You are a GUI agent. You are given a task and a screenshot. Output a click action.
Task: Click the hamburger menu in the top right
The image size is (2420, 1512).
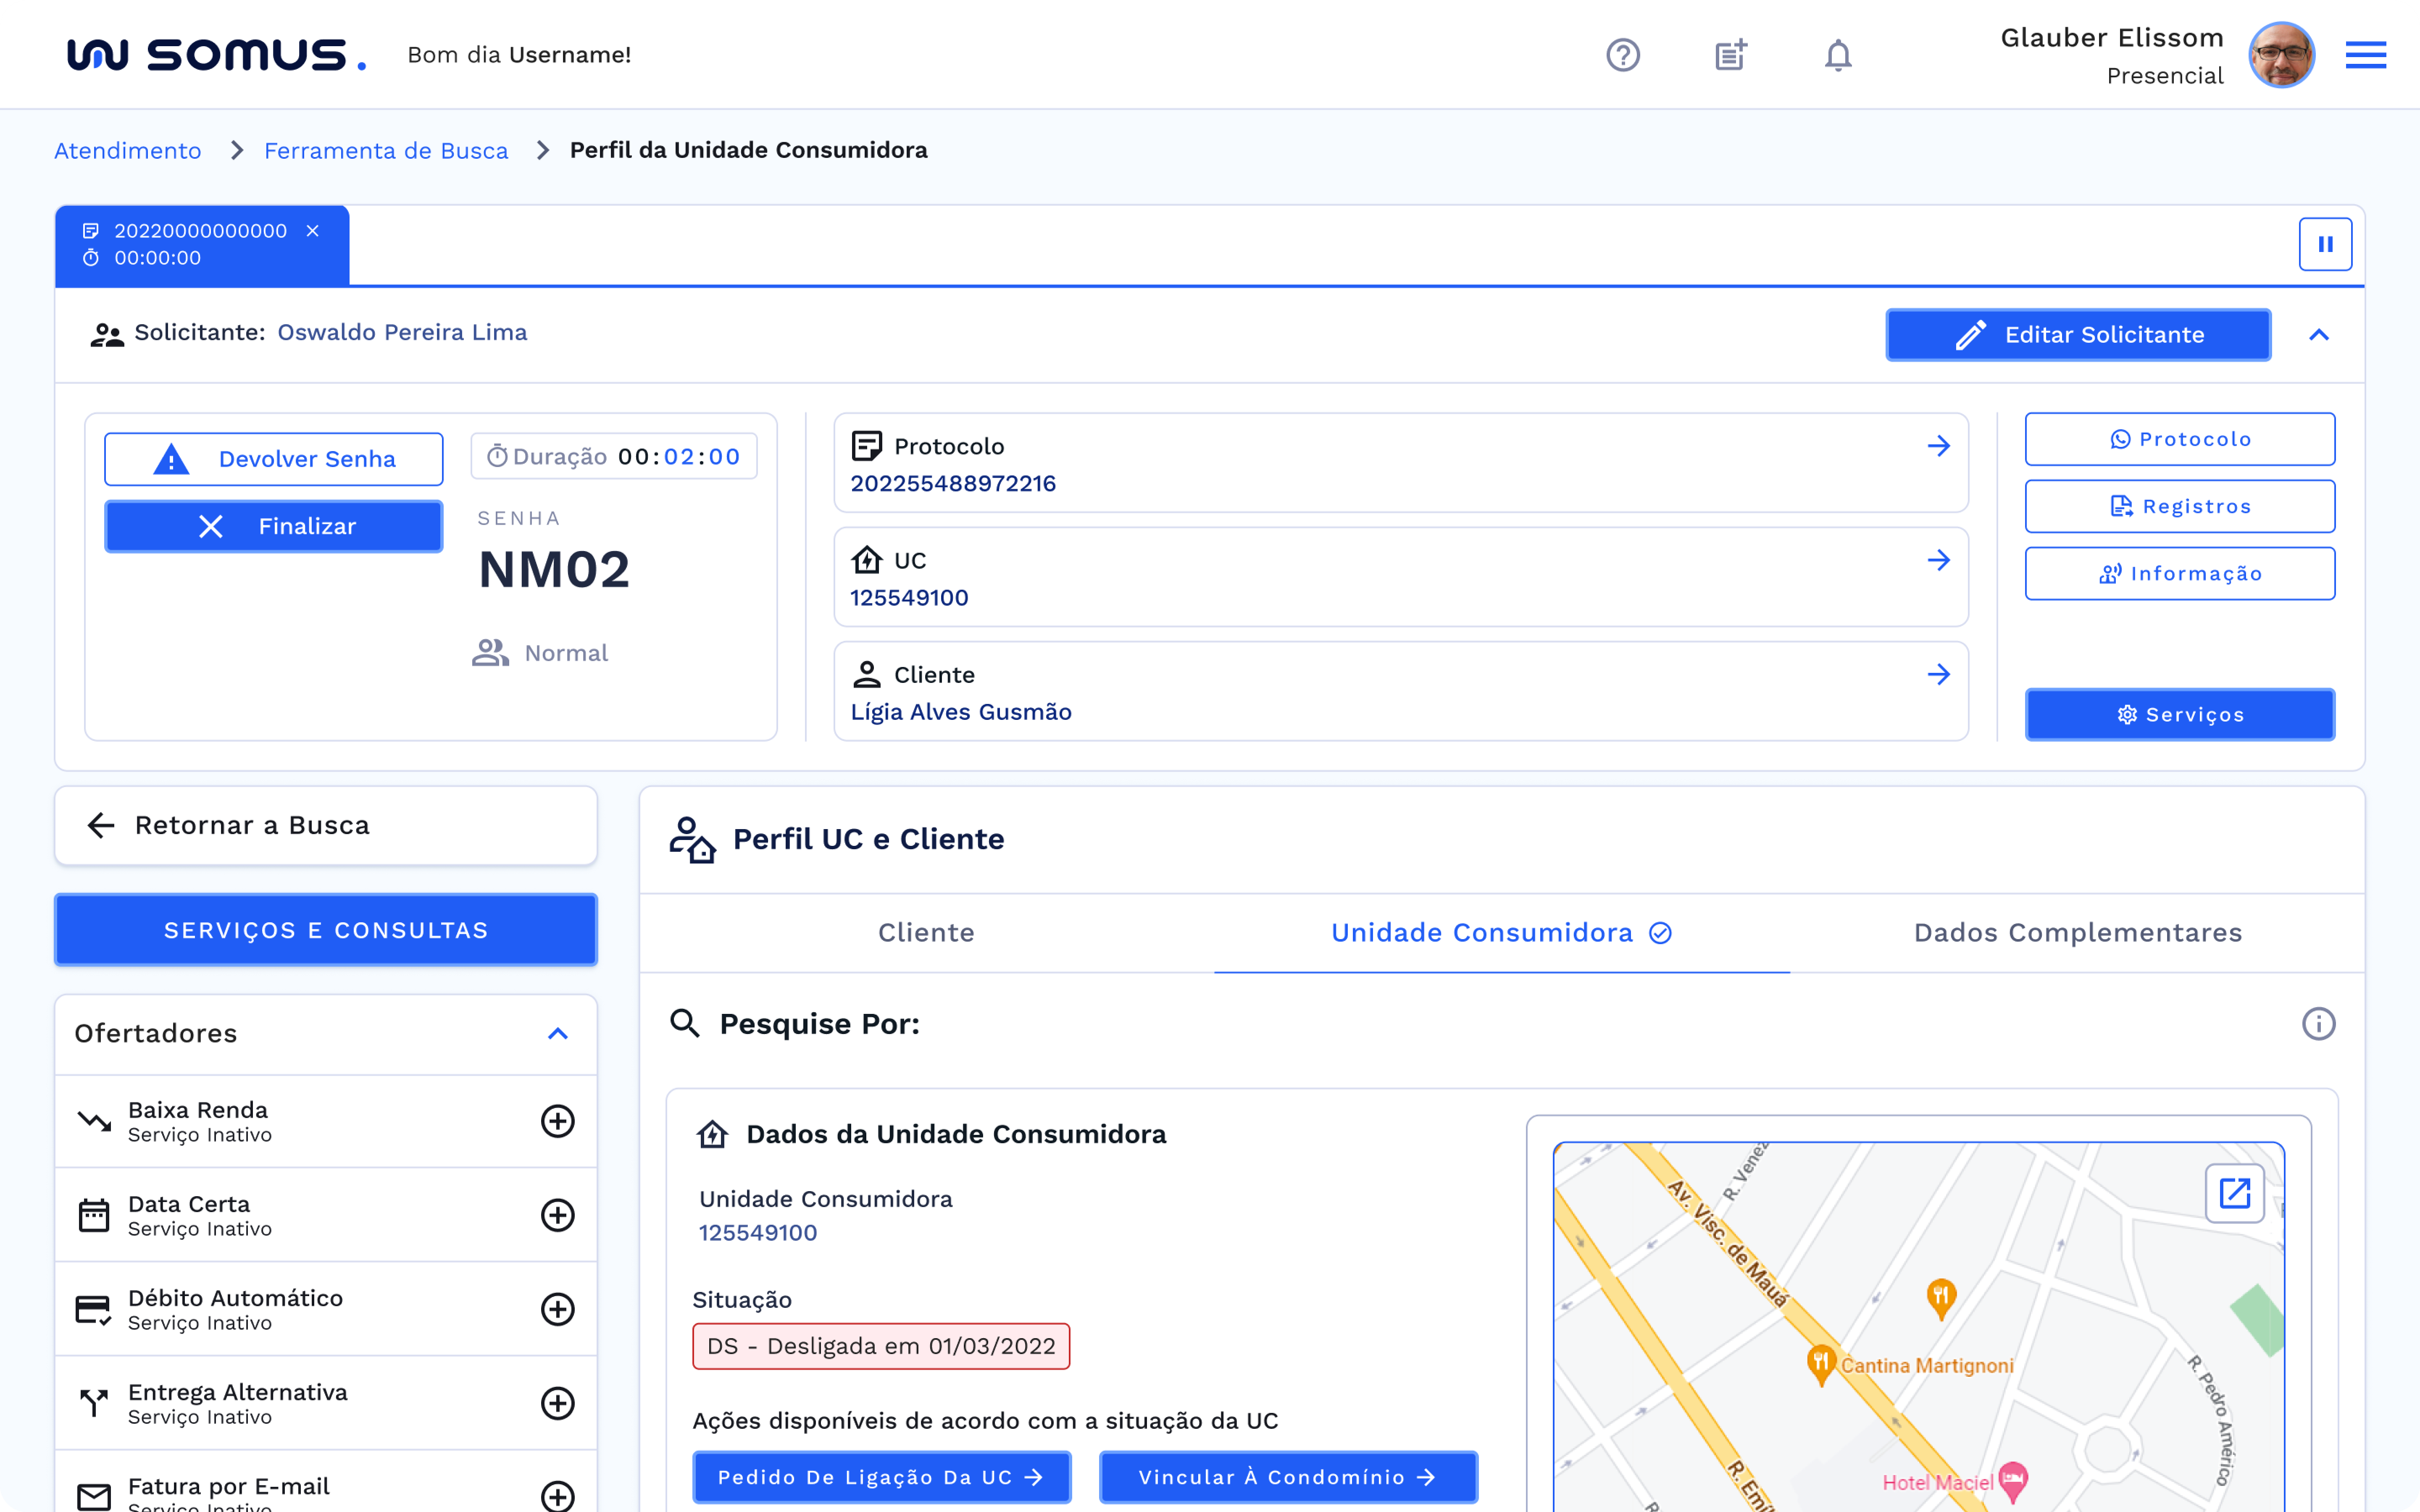click(2365, 55)
